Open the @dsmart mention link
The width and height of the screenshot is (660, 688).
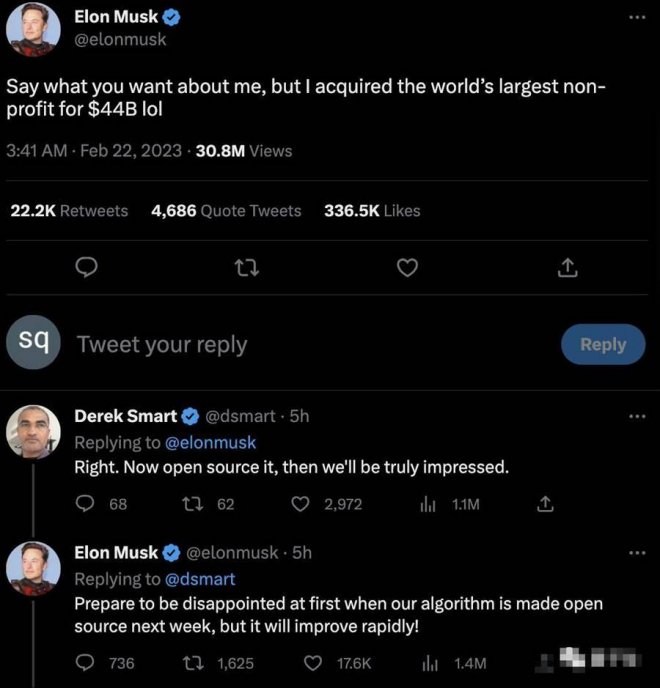pyautogui.click(x=199, y=578)
